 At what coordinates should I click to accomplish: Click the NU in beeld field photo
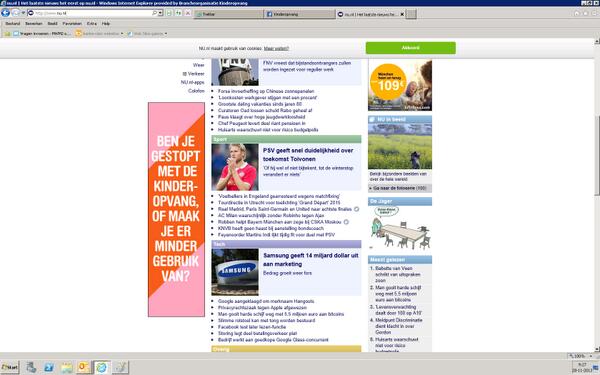pyautogui.click(x=400, y=146)
